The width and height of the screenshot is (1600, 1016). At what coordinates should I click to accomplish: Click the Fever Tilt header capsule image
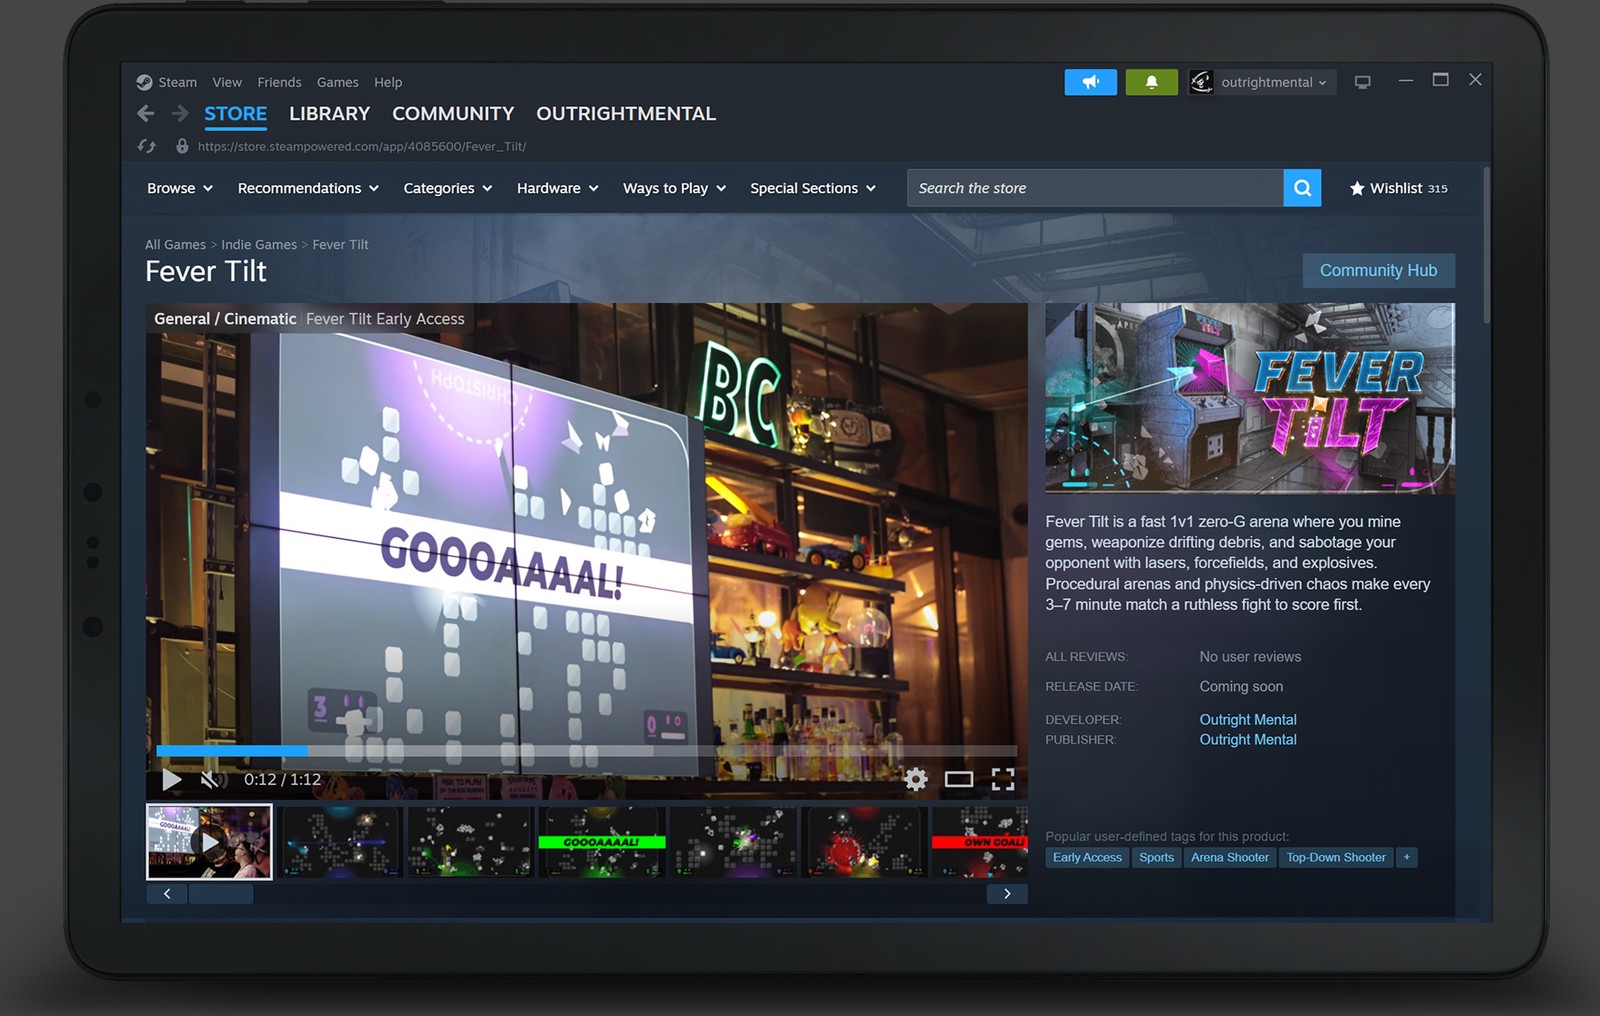pyautogui.click(x=1250, y=398)
